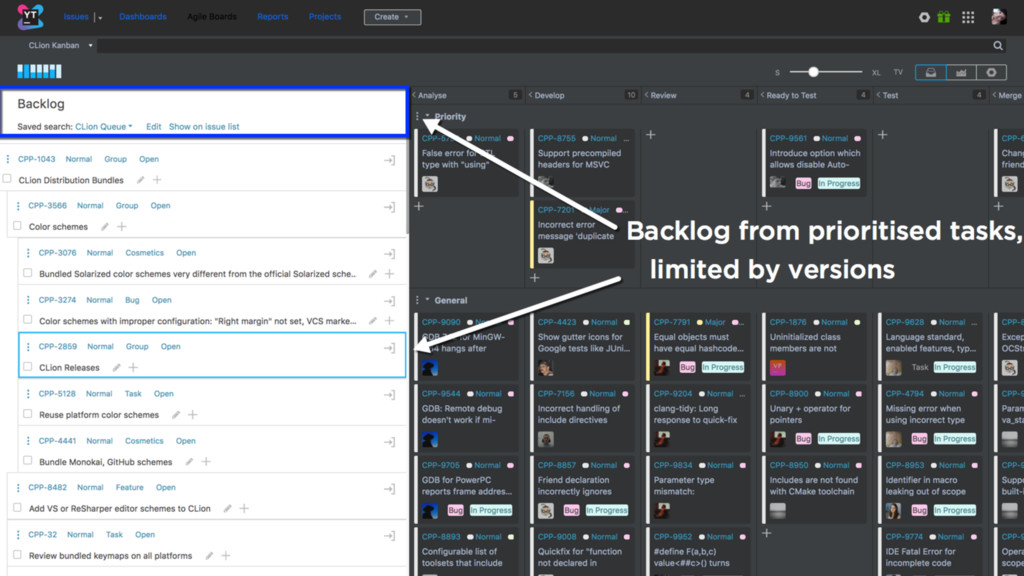Collapse the Review column
Viewport: 1024px width, 576px height.
click(x=646, y=95)
